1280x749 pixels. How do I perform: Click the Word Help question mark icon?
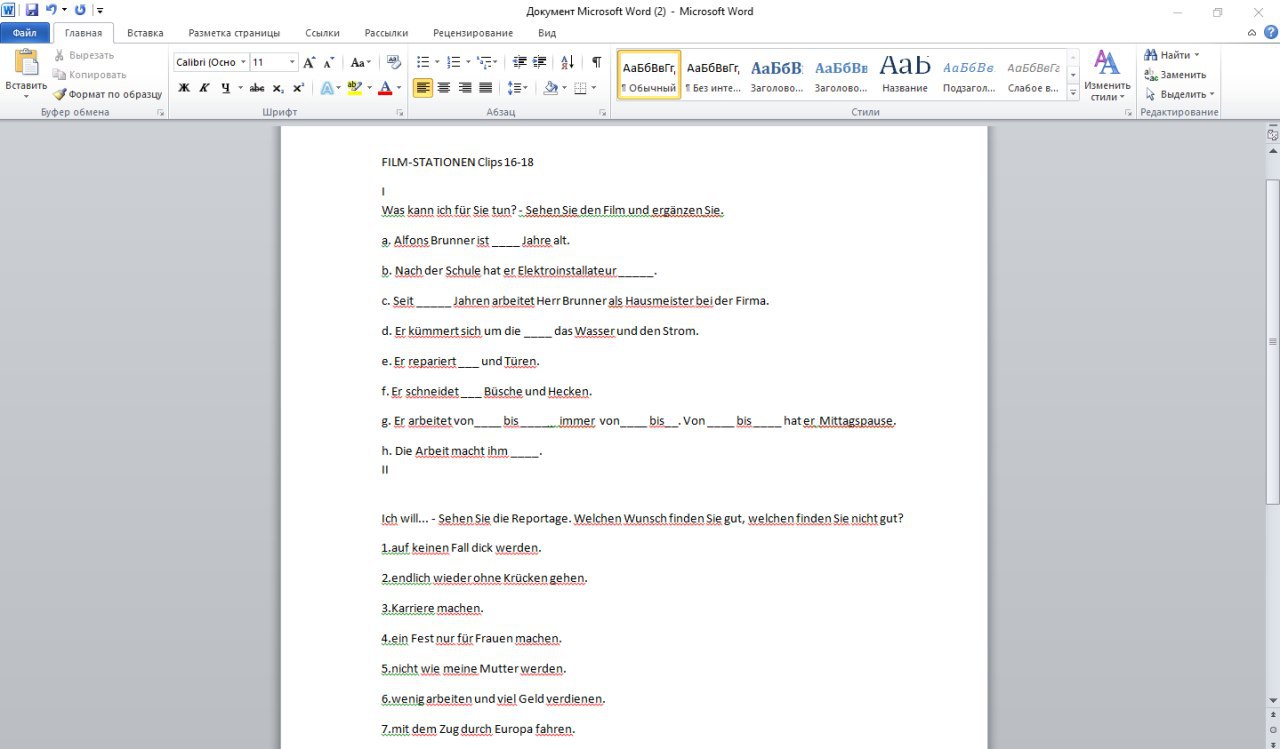[x=1269, y=33]
